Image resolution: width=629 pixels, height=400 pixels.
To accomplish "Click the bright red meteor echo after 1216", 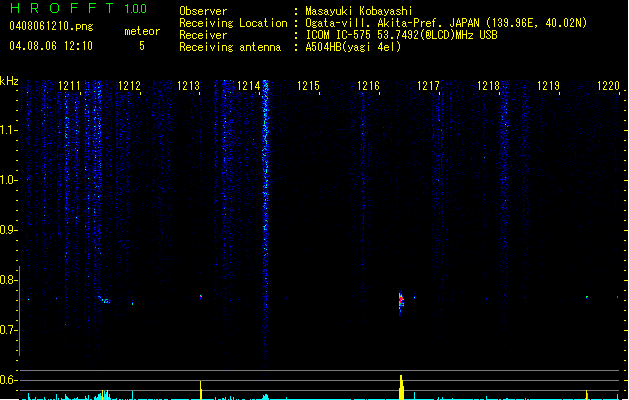I will [401, 301].
